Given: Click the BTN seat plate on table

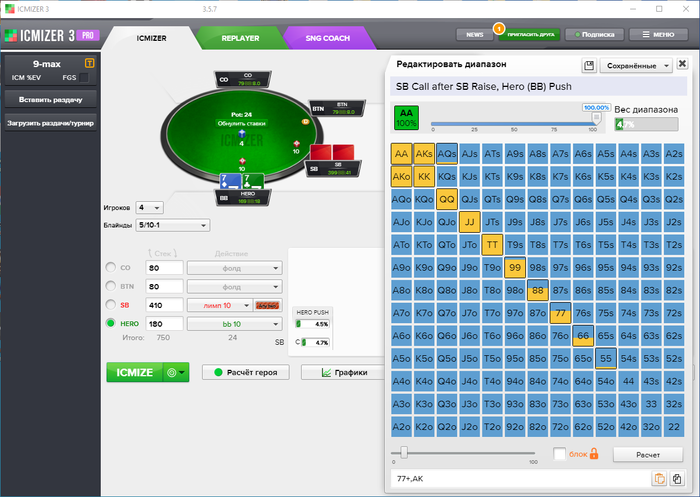Looking at the screenshot, I should pyautogui.click(x=337, y=108).
